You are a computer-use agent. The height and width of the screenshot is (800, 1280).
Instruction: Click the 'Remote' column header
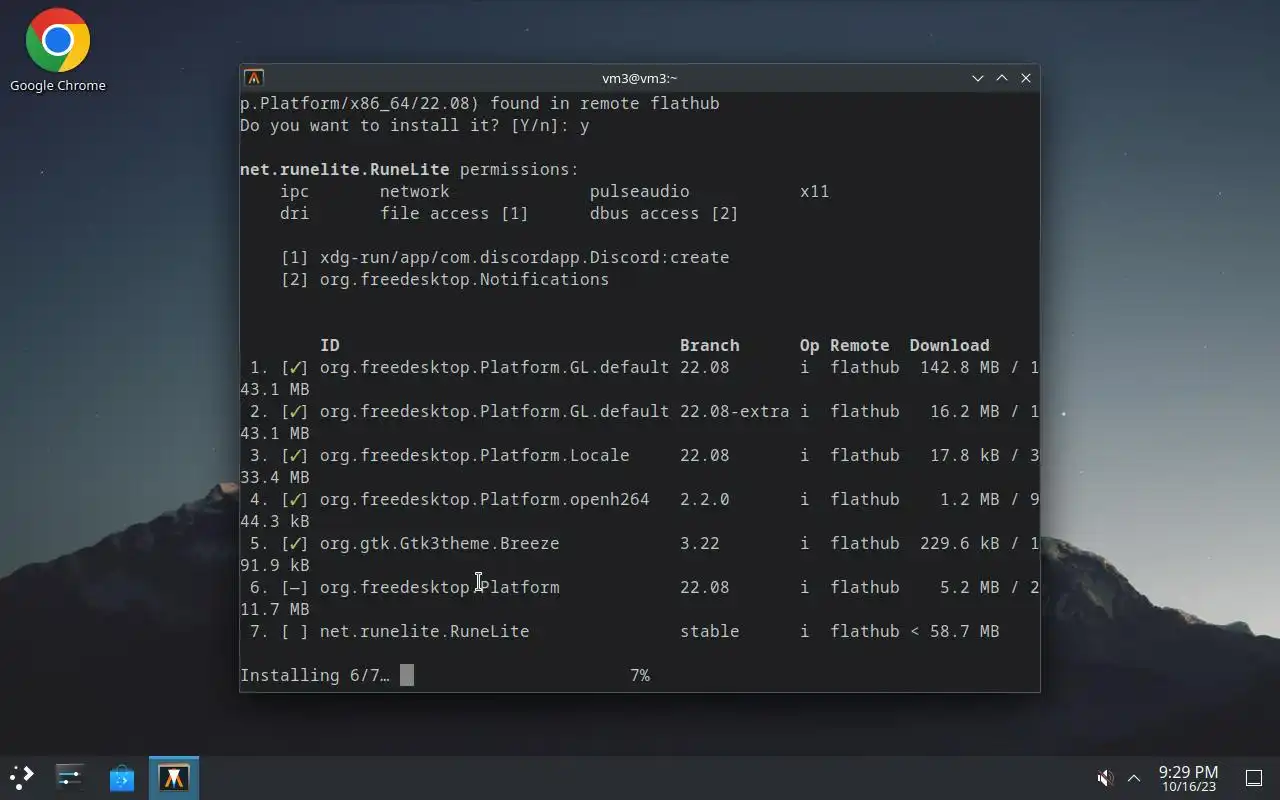pyautogui.click(x=859, y=345)
